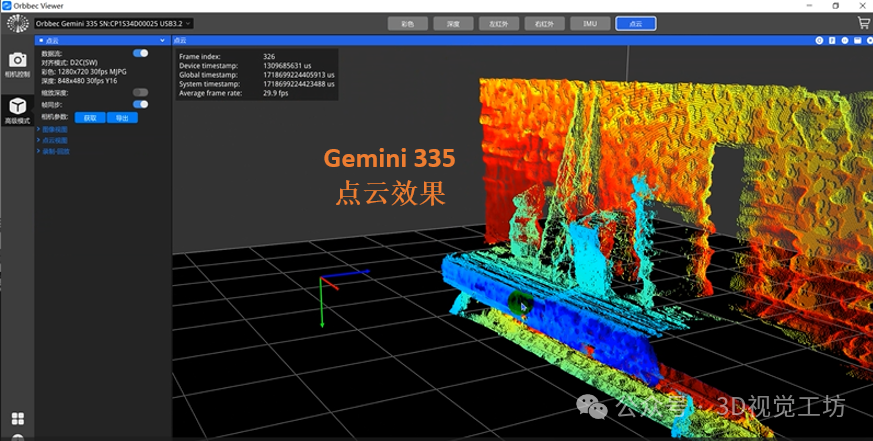Select the highlighted 点云 tab
This screenshot has width=873, height=441.
click(x=636, y=23)
